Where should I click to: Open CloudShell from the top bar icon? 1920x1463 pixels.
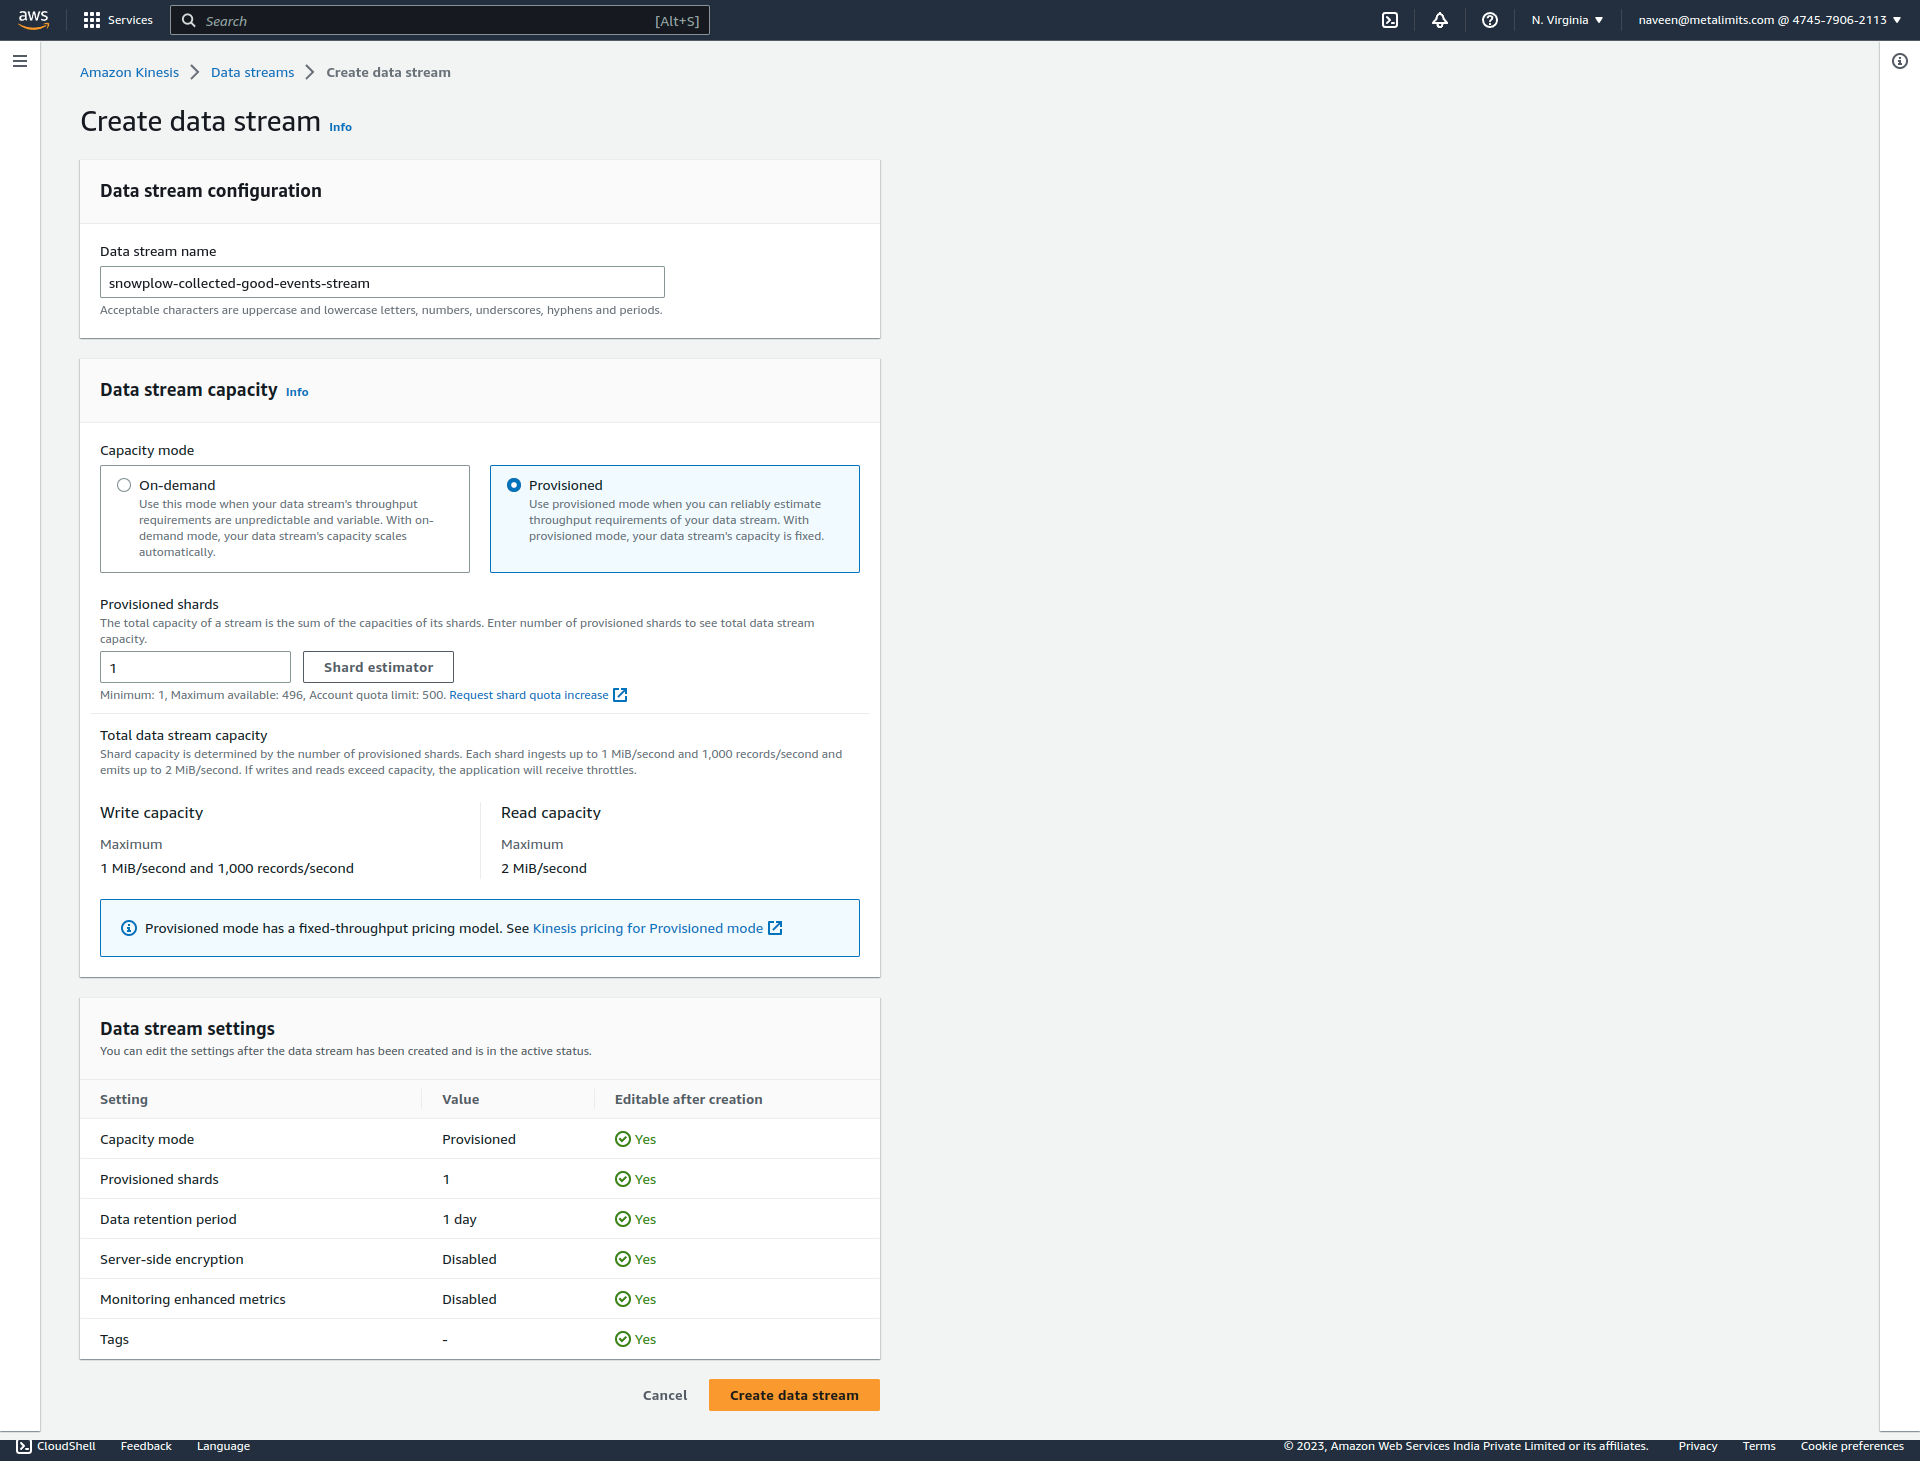(1390, 20)
